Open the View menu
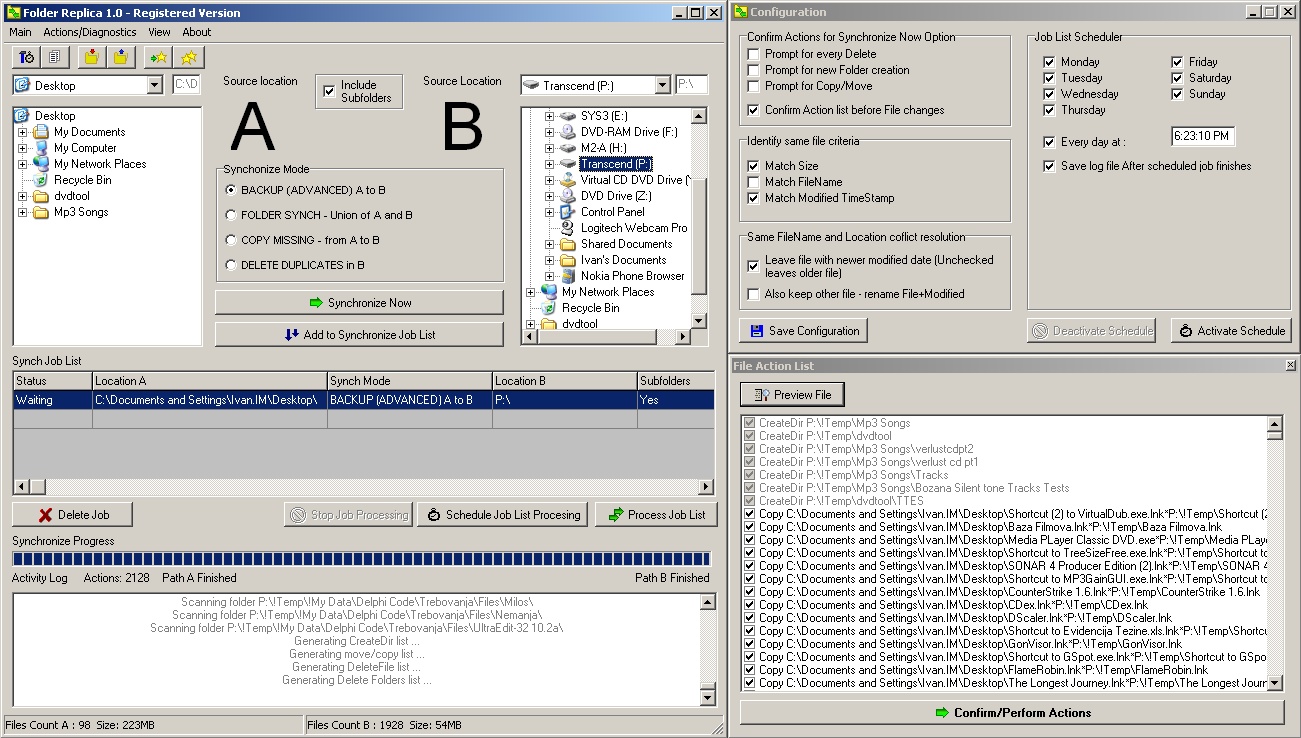Viewport: 1301px width, 738px height. click(x=159, y=32)
